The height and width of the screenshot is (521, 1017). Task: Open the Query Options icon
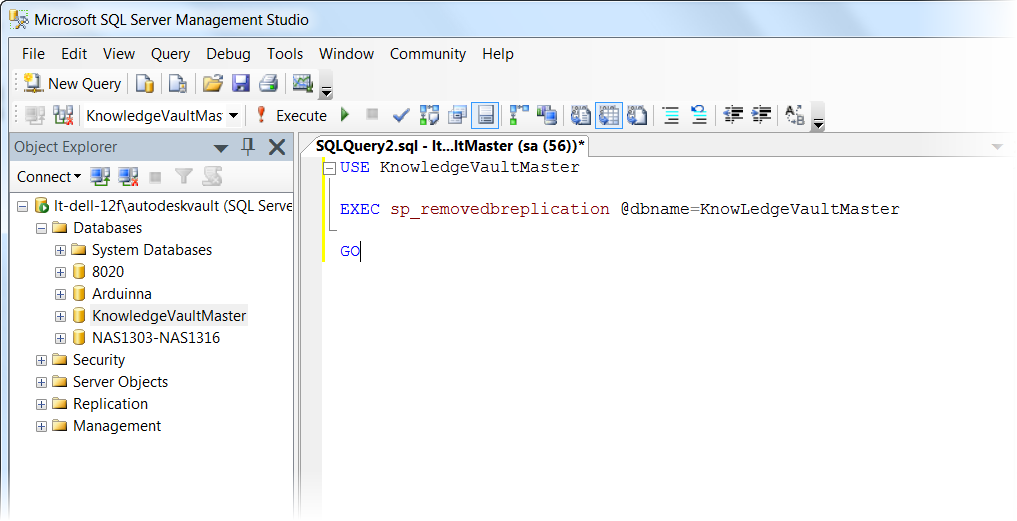[457, 115]
